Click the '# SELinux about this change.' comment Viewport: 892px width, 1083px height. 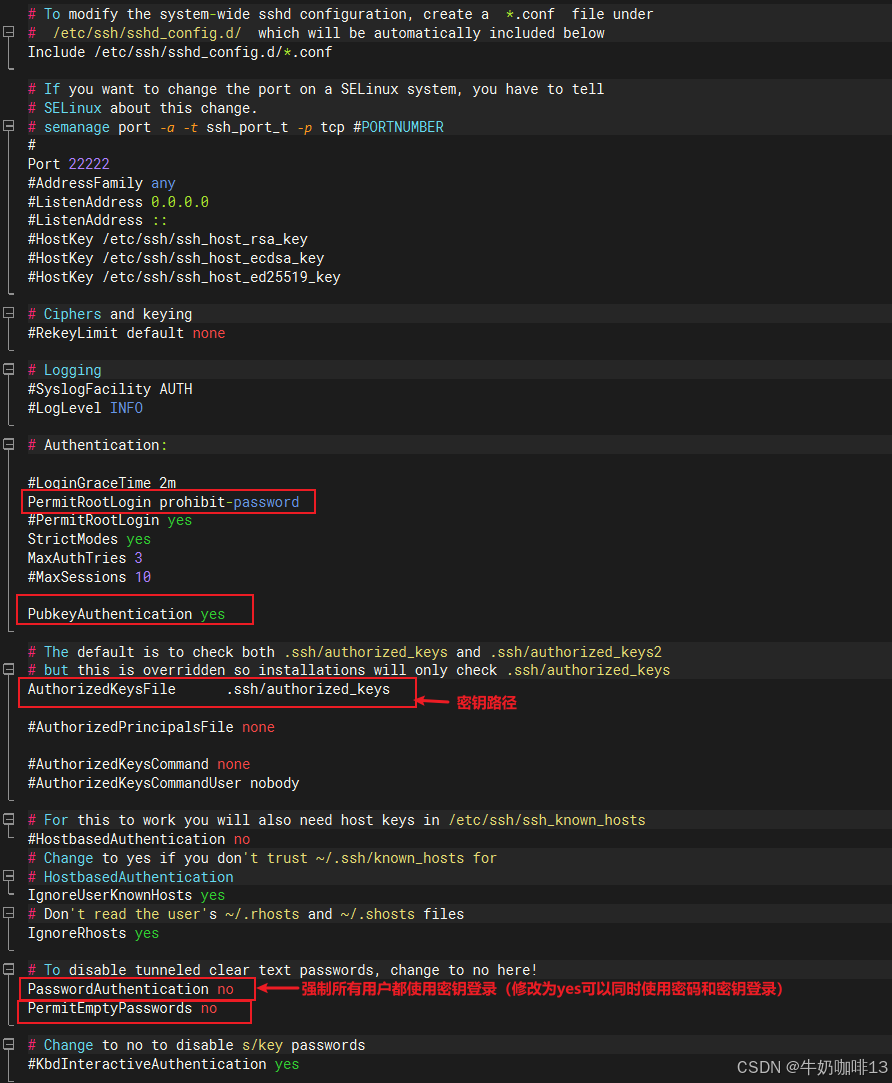(143, 108)
